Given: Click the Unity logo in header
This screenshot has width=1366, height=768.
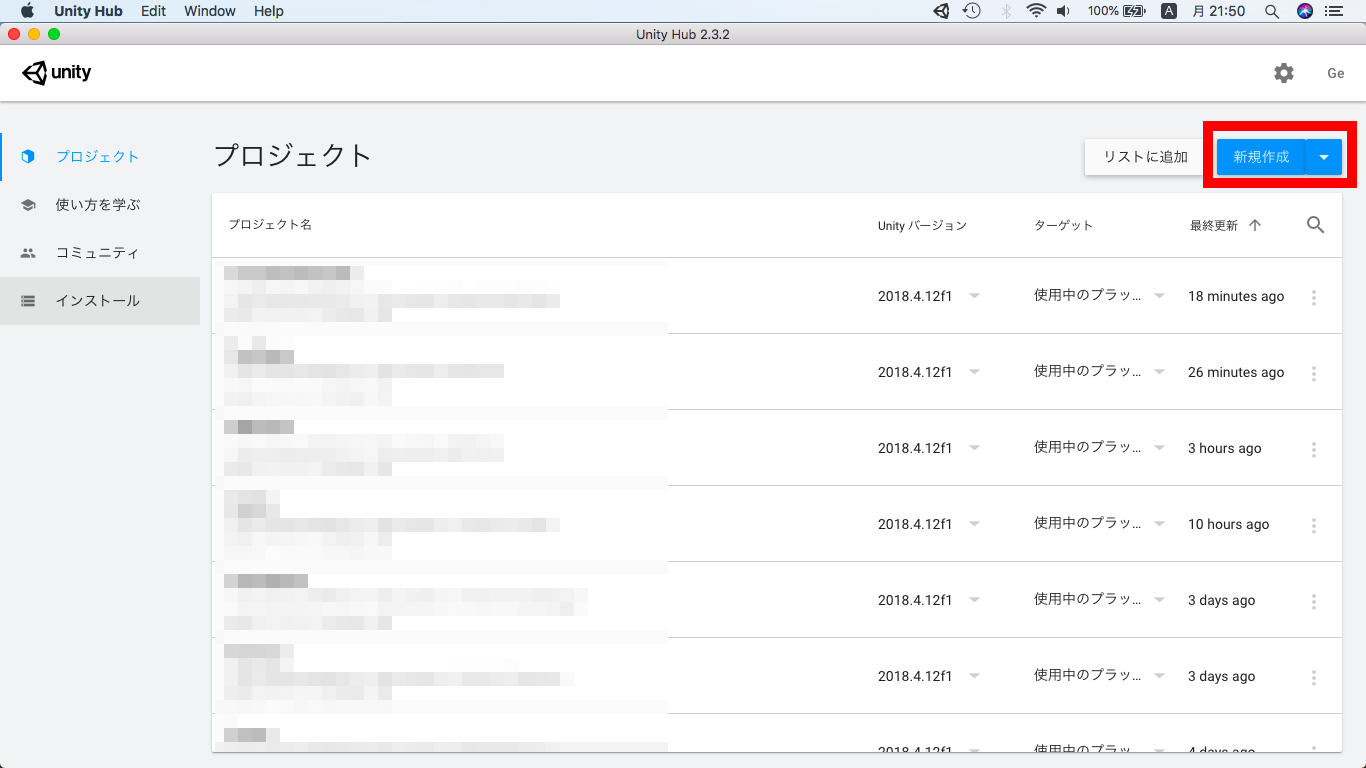Looking at the screenshot, I should tap(57, 73).
